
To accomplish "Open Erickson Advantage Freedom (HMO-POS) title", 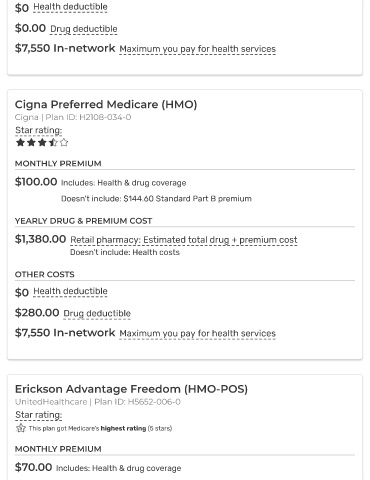I will pyautogui.click(x=131, y=389).
